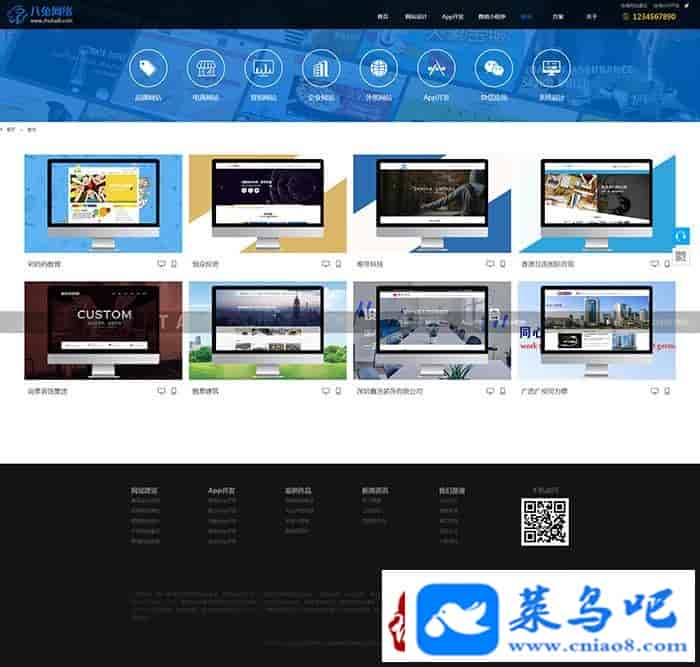Click the title under the conference-room card
Image resolution: width=700 pixels, height=667 pixels.
click(x=389, y=391)
